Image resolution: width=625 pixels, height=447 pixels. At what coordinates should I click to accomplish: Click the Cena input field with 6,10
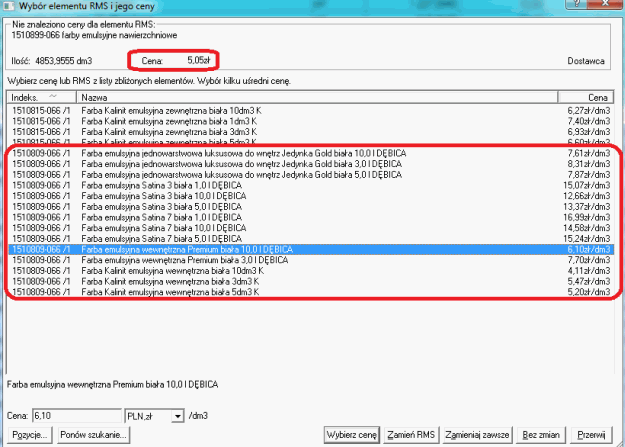point(74,413)
